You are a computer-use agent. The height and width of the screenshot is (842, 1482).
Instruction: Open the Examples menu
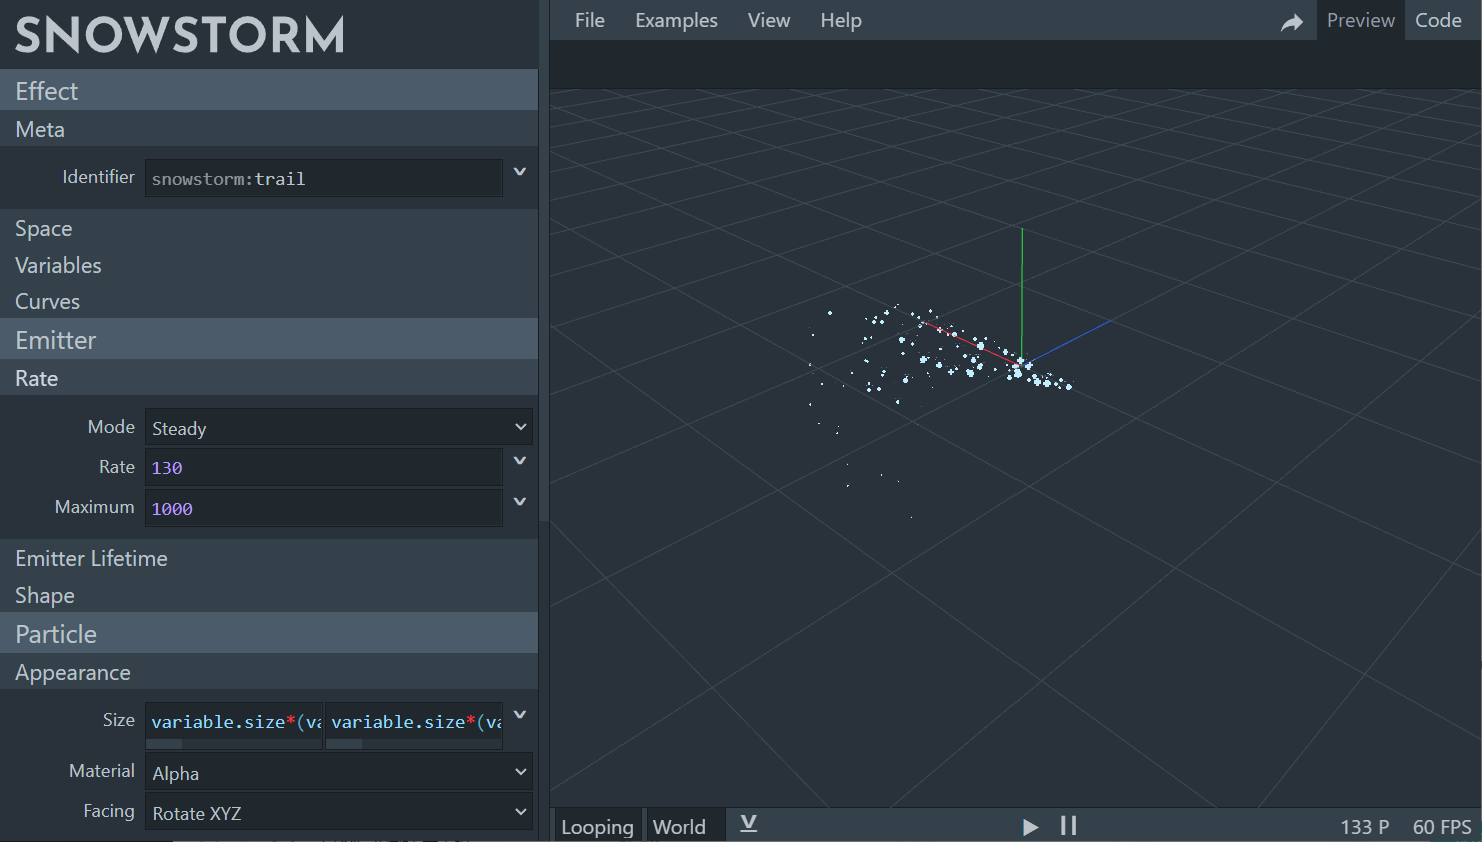click(676, 20)
